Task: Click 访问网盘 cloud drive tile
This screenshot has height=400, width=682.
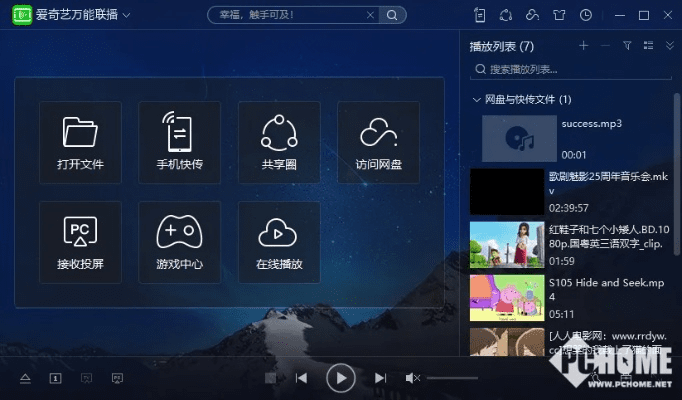Action: tap(378, 142)
